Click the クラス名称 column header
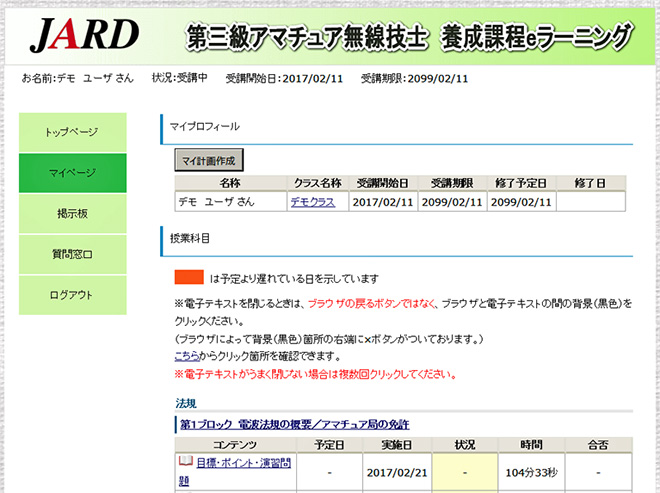 click(318, 183)
